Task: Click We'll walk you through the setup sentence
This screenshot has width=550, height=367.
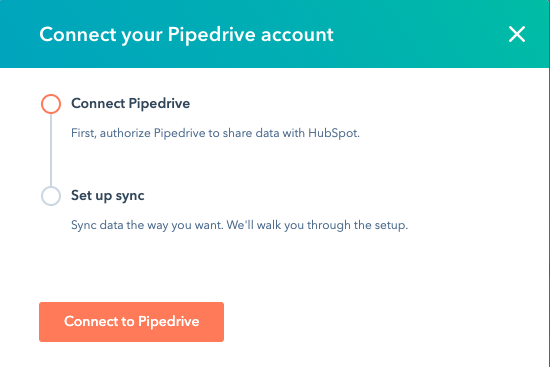Action: coord(317,225)
